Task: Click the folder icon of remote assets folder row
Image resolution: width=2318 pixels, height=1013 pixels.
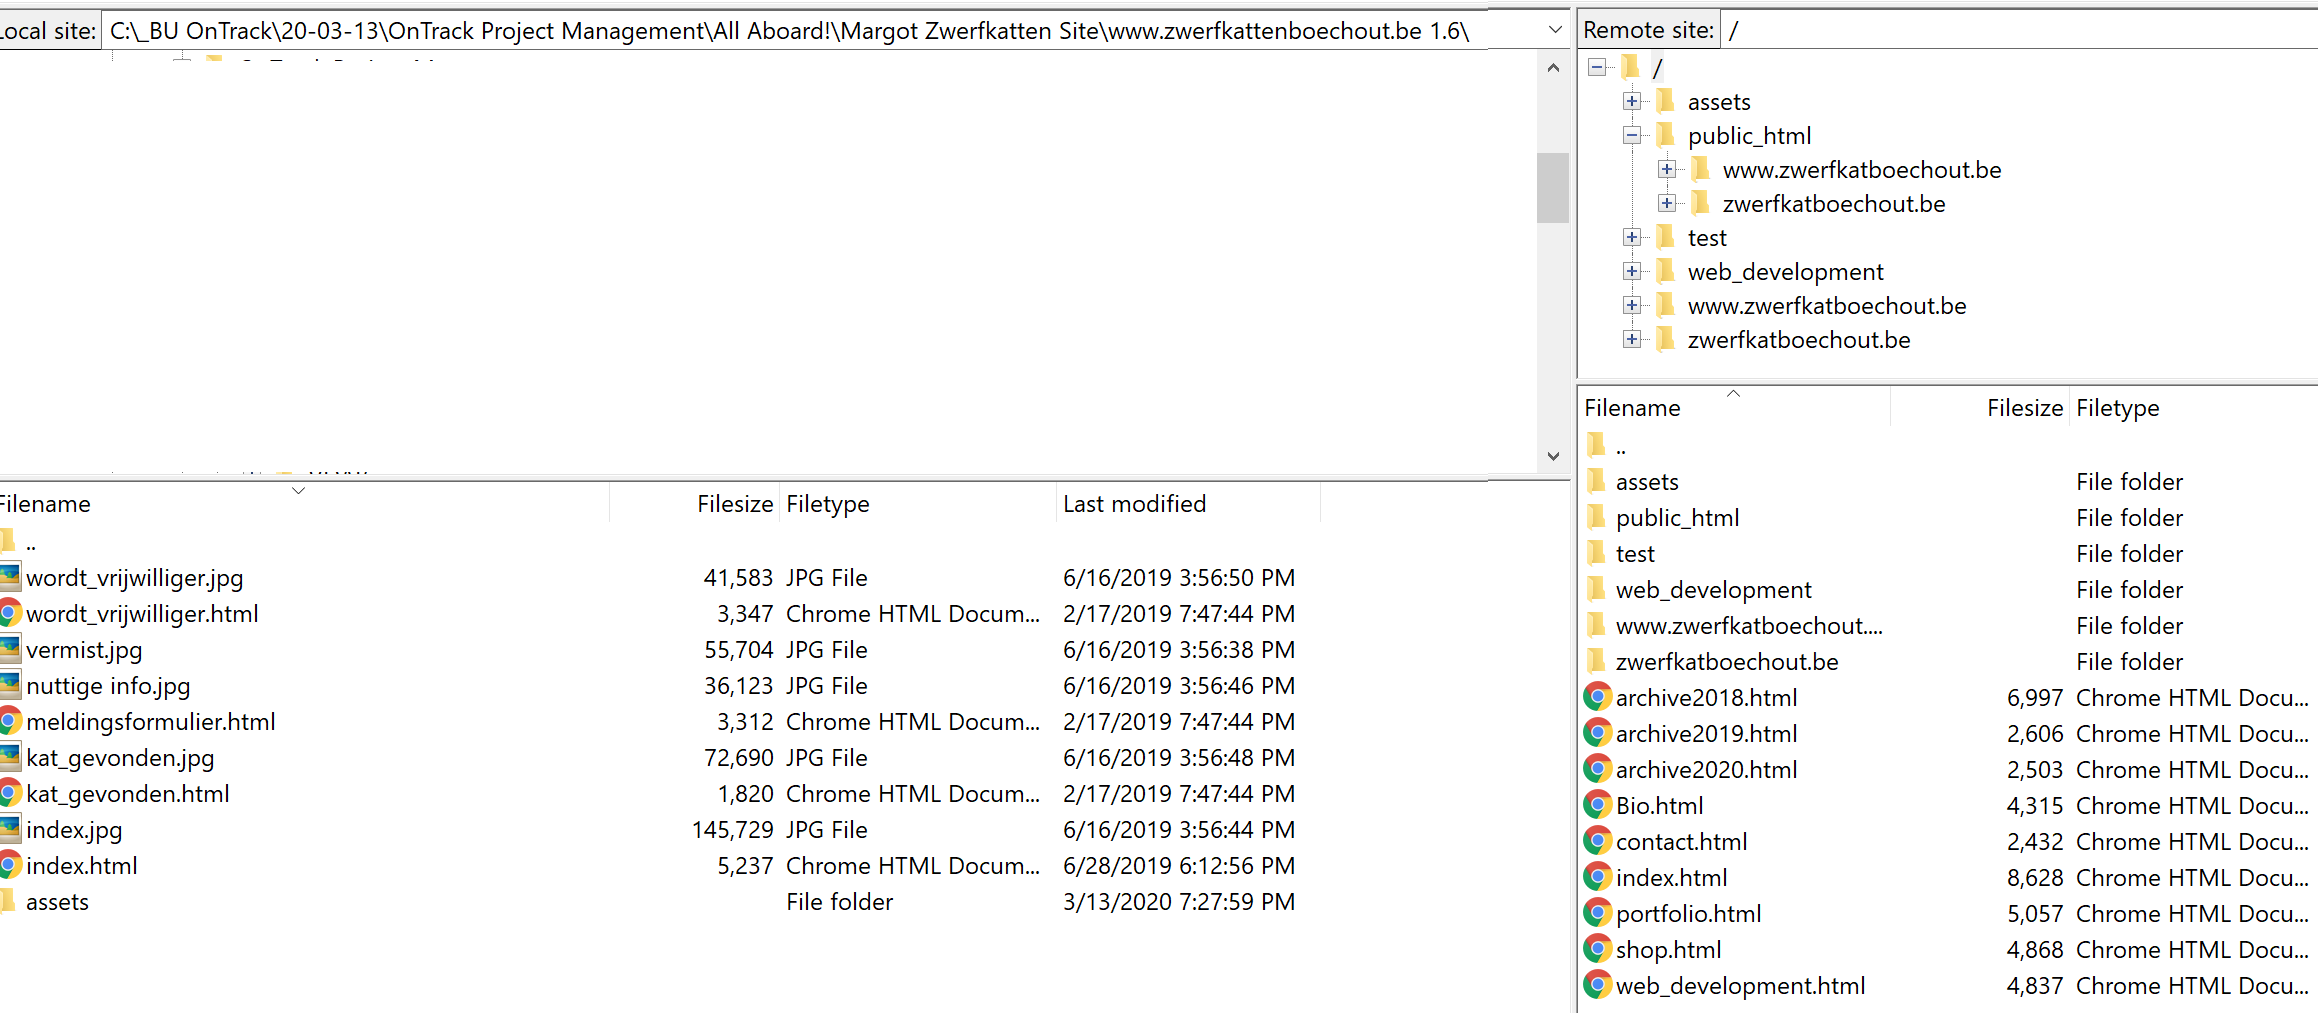Action: (1597, 481)
